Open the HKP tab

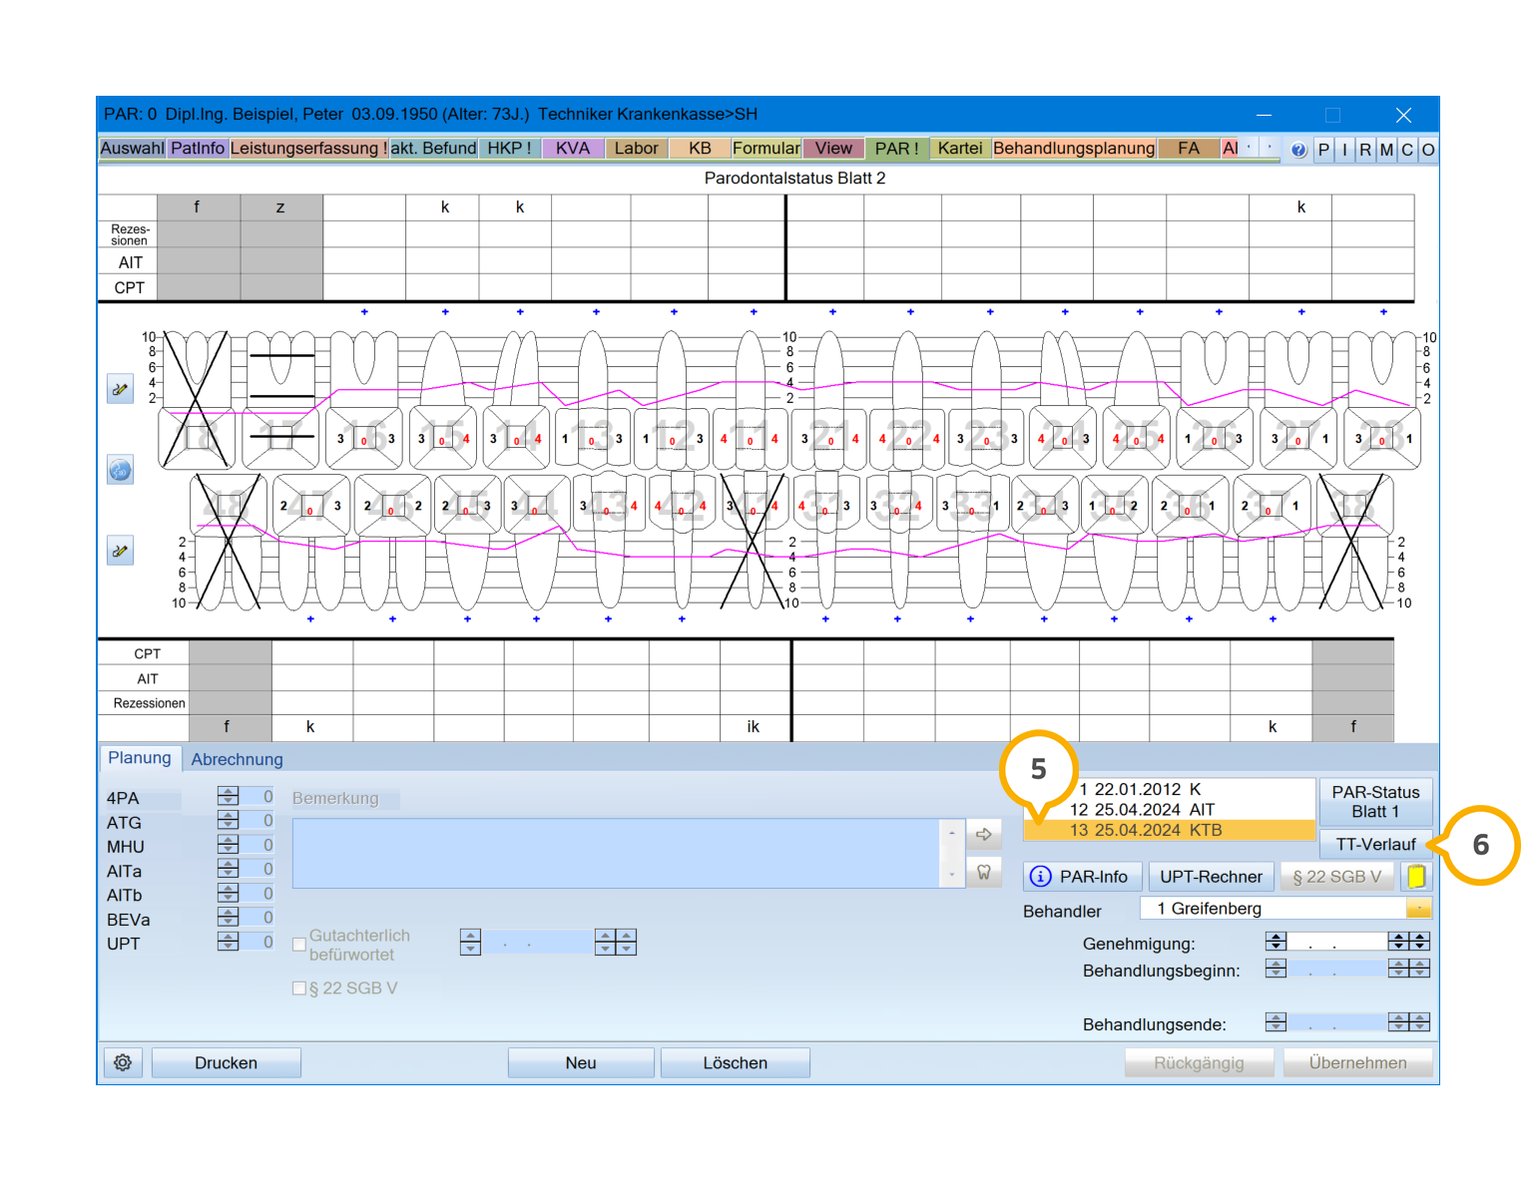tap(509, 148)
